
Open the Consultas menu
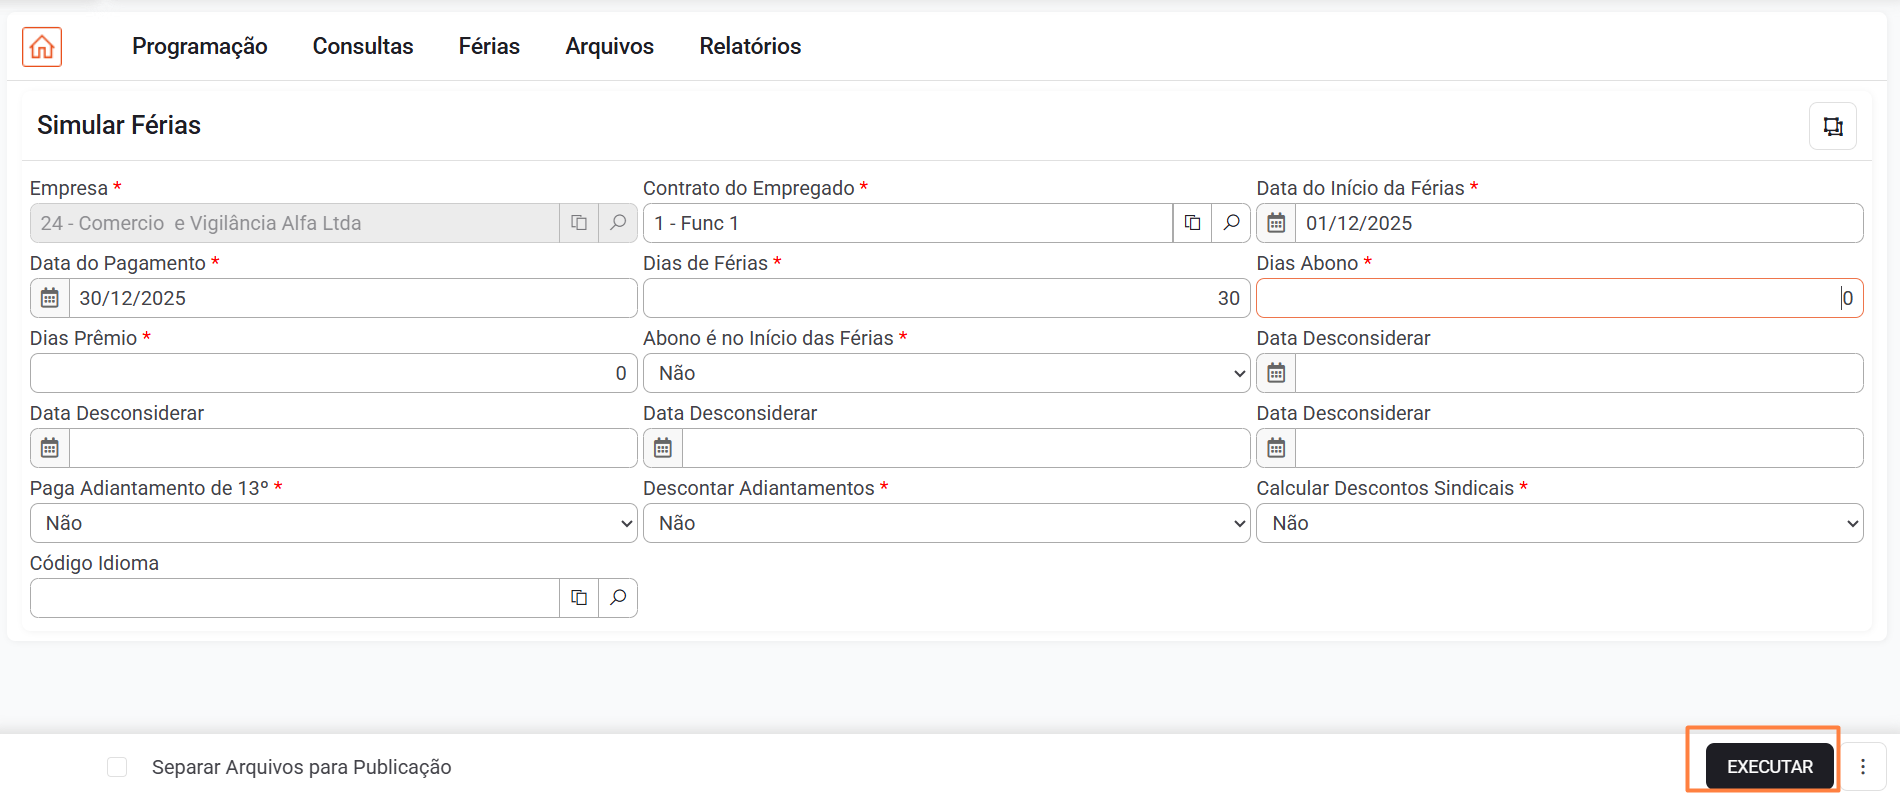pyautogui.click(x=363, y=46)
